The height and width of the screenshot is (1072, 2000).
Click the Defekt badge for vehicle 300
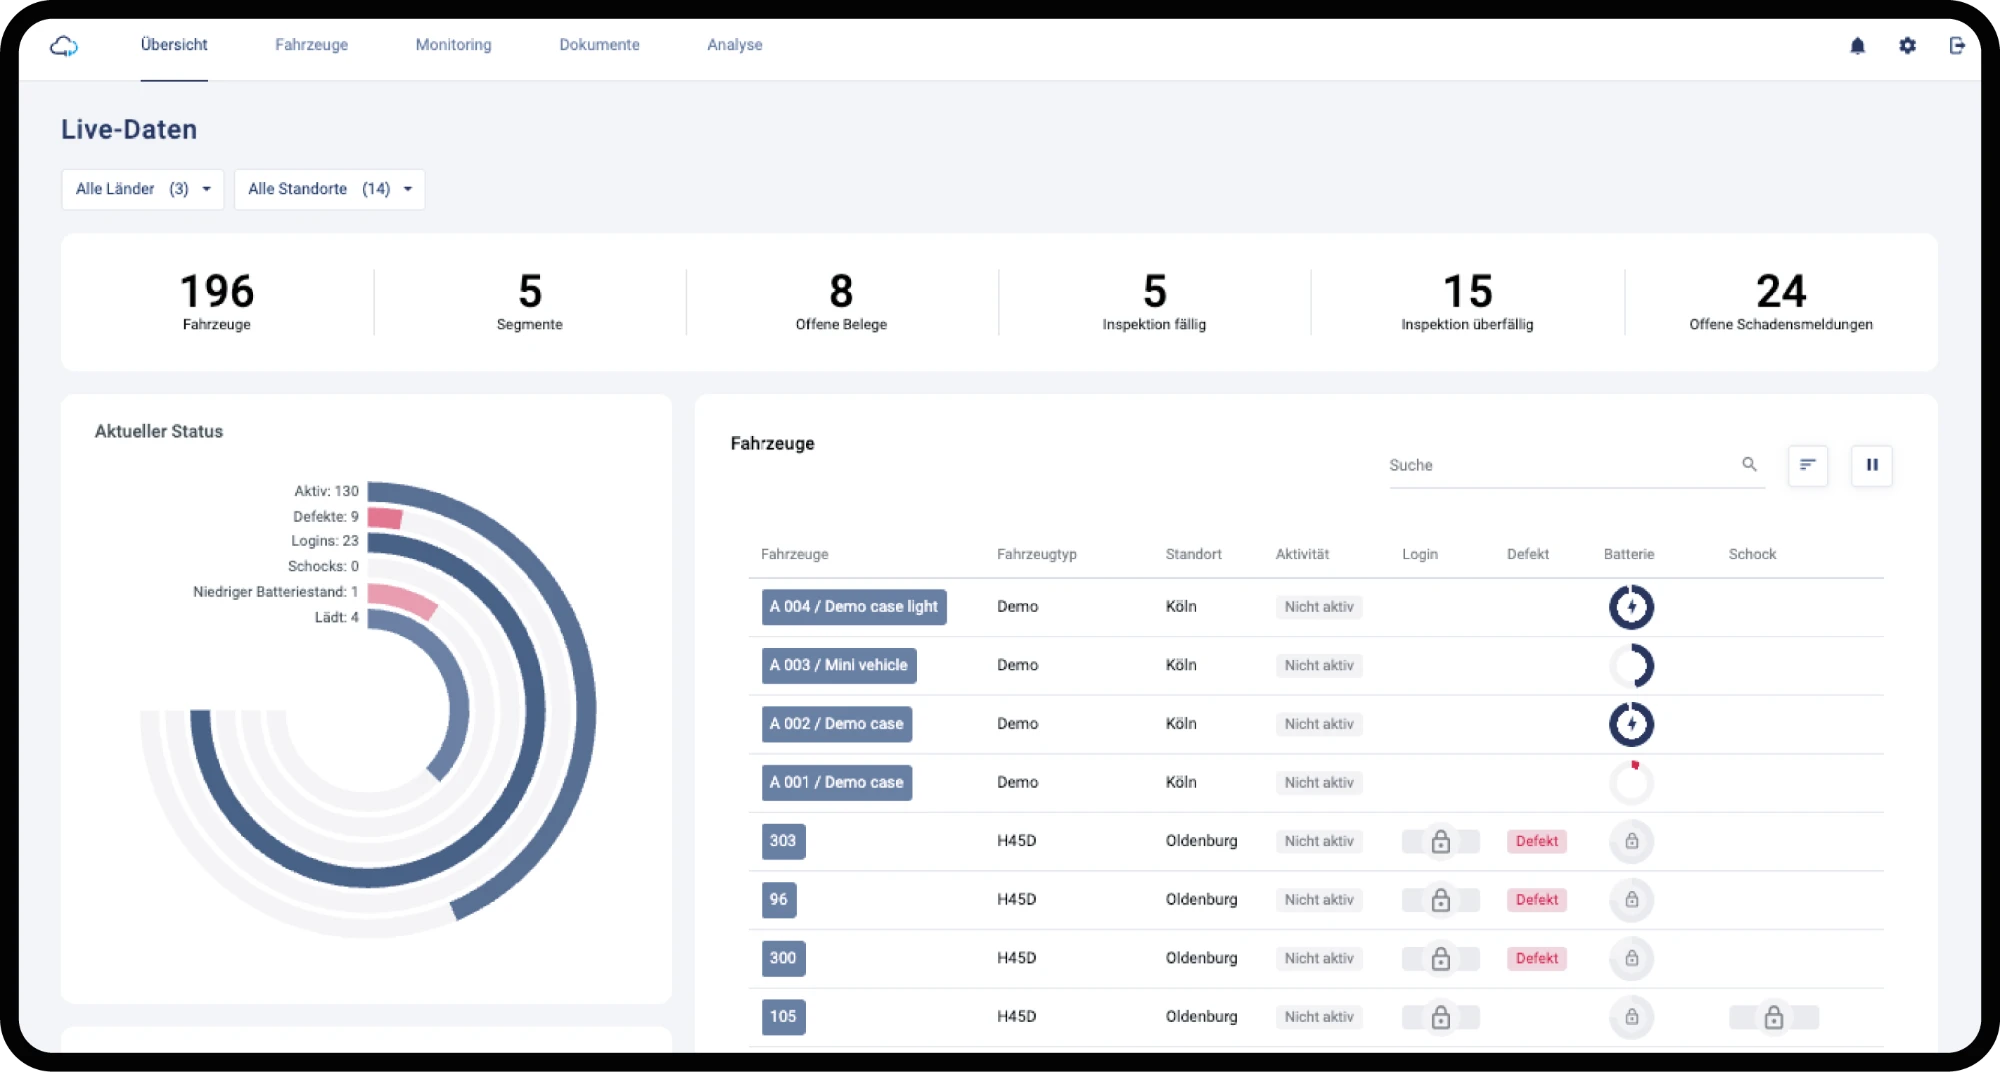click(1537, 958)
